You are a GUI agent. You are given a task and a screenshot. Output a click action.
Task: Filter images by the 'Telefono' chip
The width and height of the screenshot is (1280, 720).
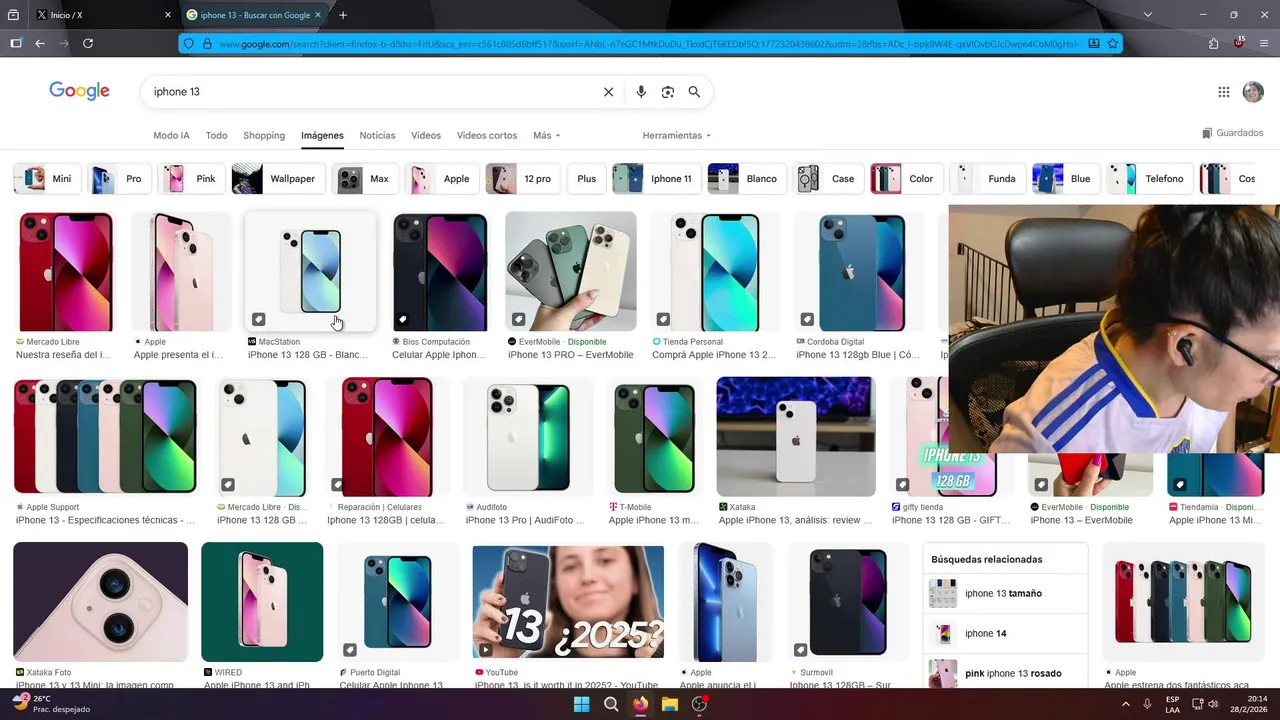[1150, 179]
